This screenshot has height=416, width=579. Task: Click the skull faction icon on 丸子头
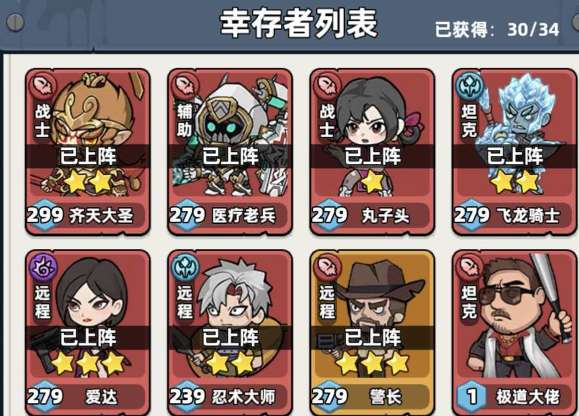tap(328, 86)
